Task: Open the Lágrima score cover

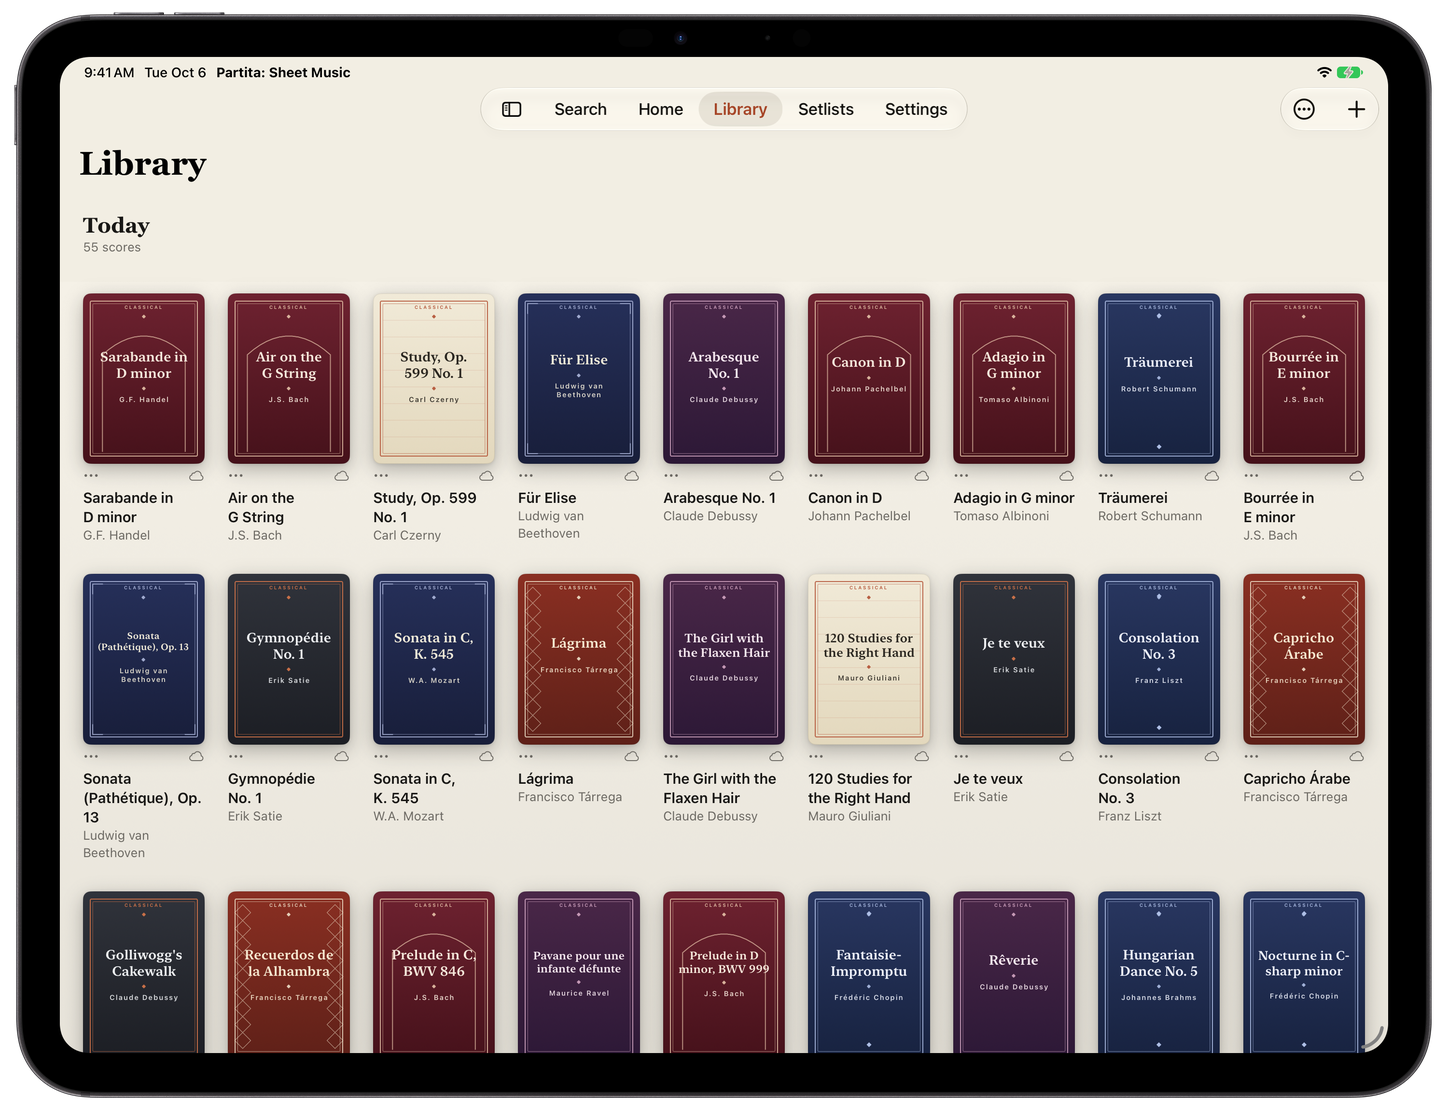Action: (x=579, y=659)
